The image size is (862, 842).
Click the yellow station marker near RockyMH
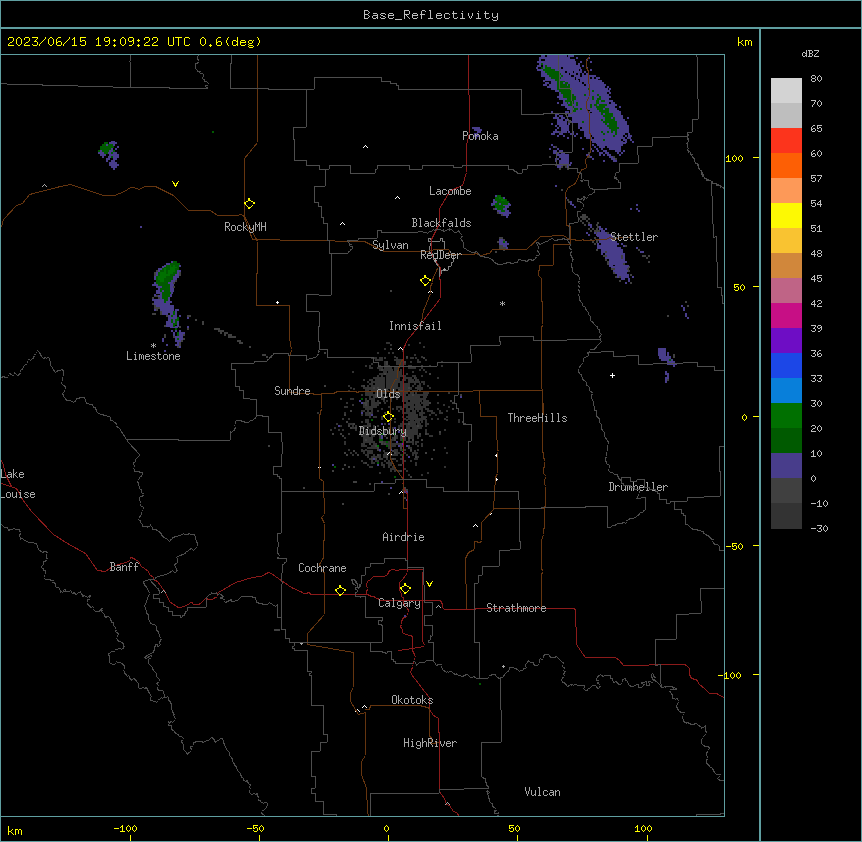[x=250, y=204]
